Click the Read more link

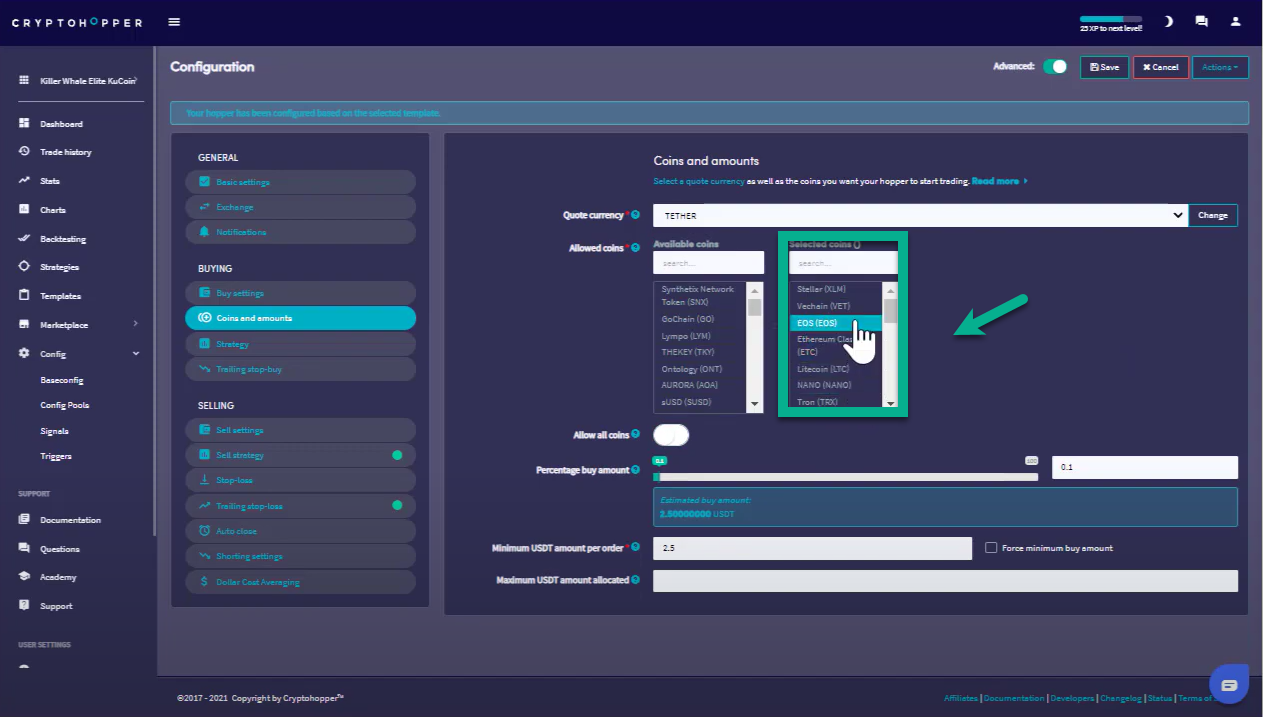click(x=996, y=181)
